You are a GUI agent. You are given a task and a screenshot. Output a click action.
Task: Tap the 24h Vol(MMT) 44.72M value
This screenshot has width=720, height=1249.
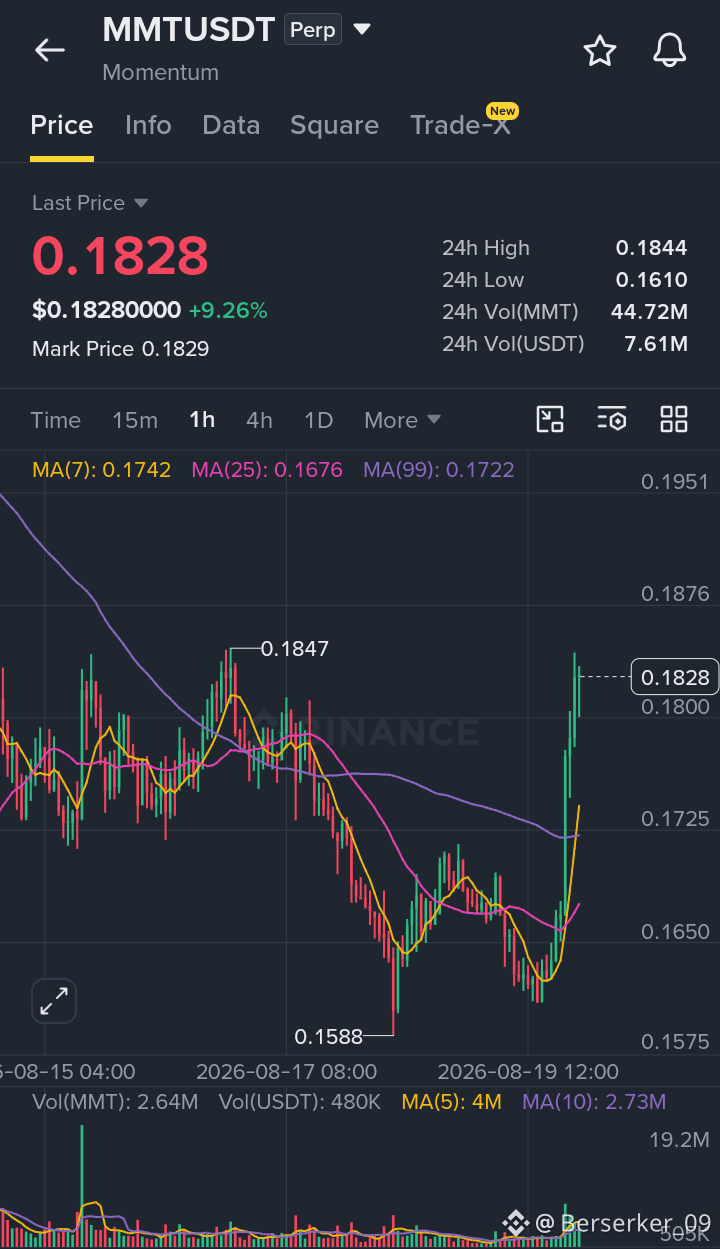(x=649, y=312)
